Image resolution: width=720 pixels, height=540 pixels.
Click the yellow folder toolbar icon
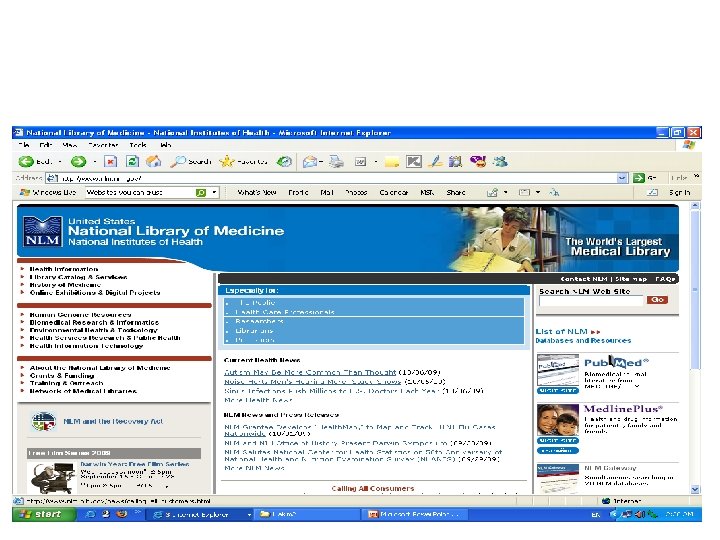pos(392,162)
